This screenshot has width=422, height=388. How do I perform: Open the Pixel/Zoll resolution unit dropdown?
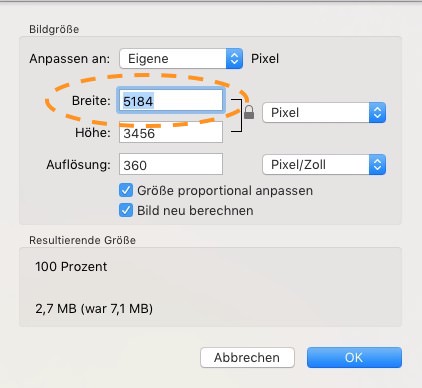click(324, 165)
